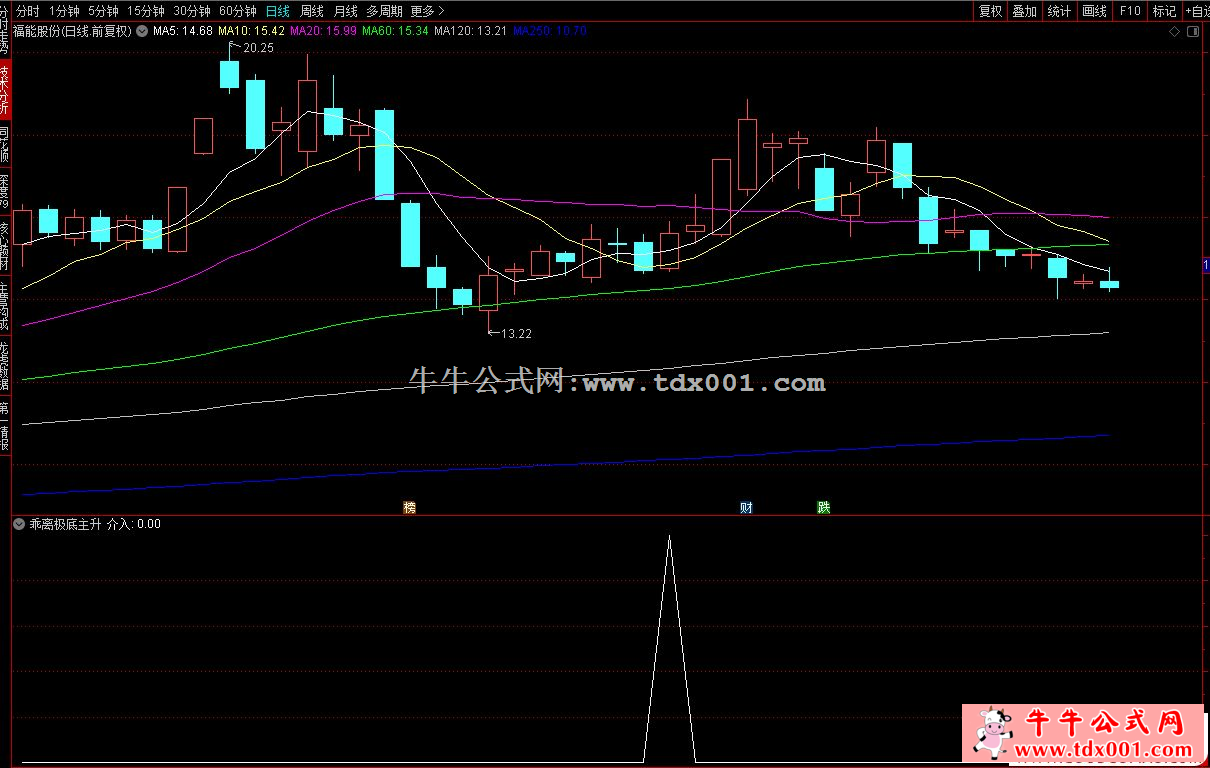
Task: Click the 标记 mark button
Action: (1164, 11)
